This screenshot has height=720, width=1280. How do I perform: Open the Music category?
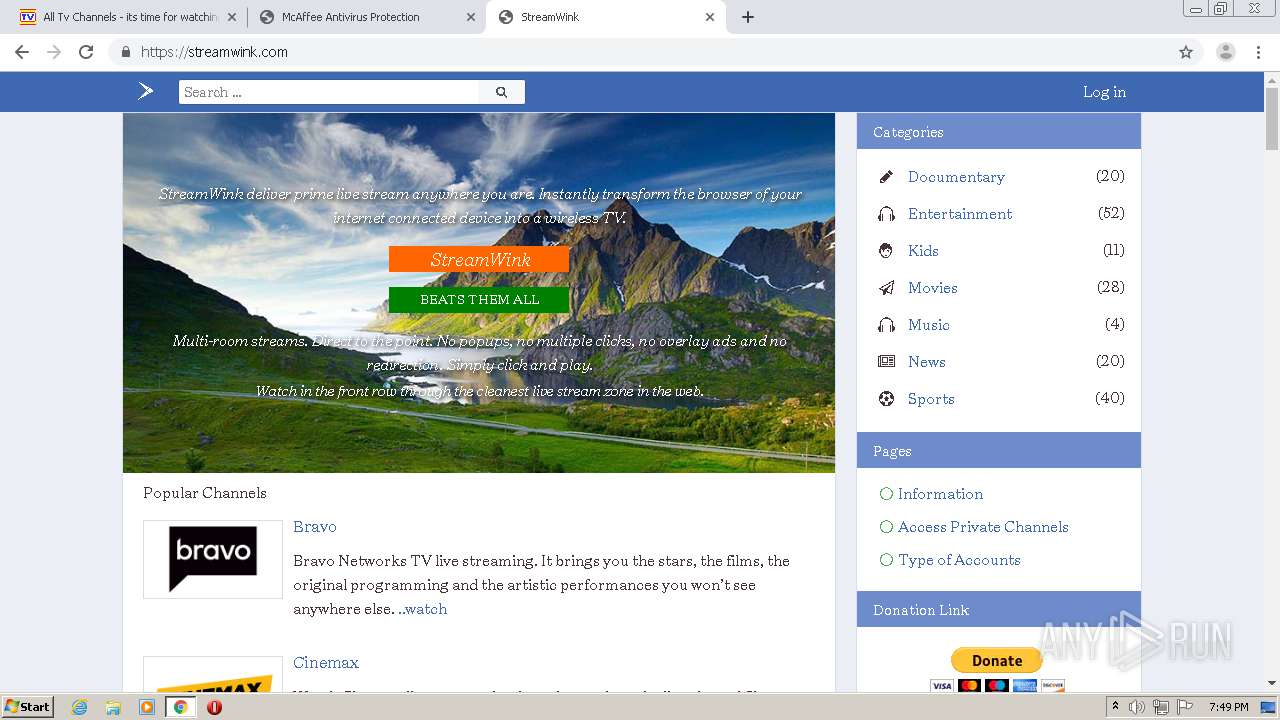(929, 325)
